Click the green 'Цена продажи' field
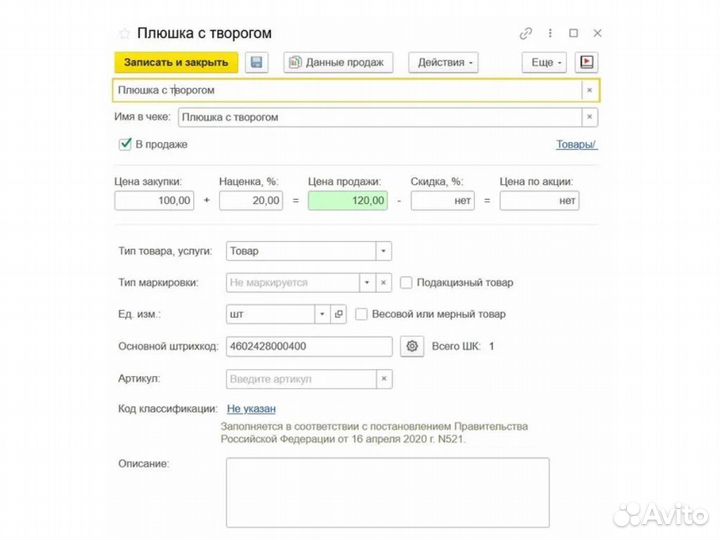Screen dimensions: 720x540 point(348,201)
